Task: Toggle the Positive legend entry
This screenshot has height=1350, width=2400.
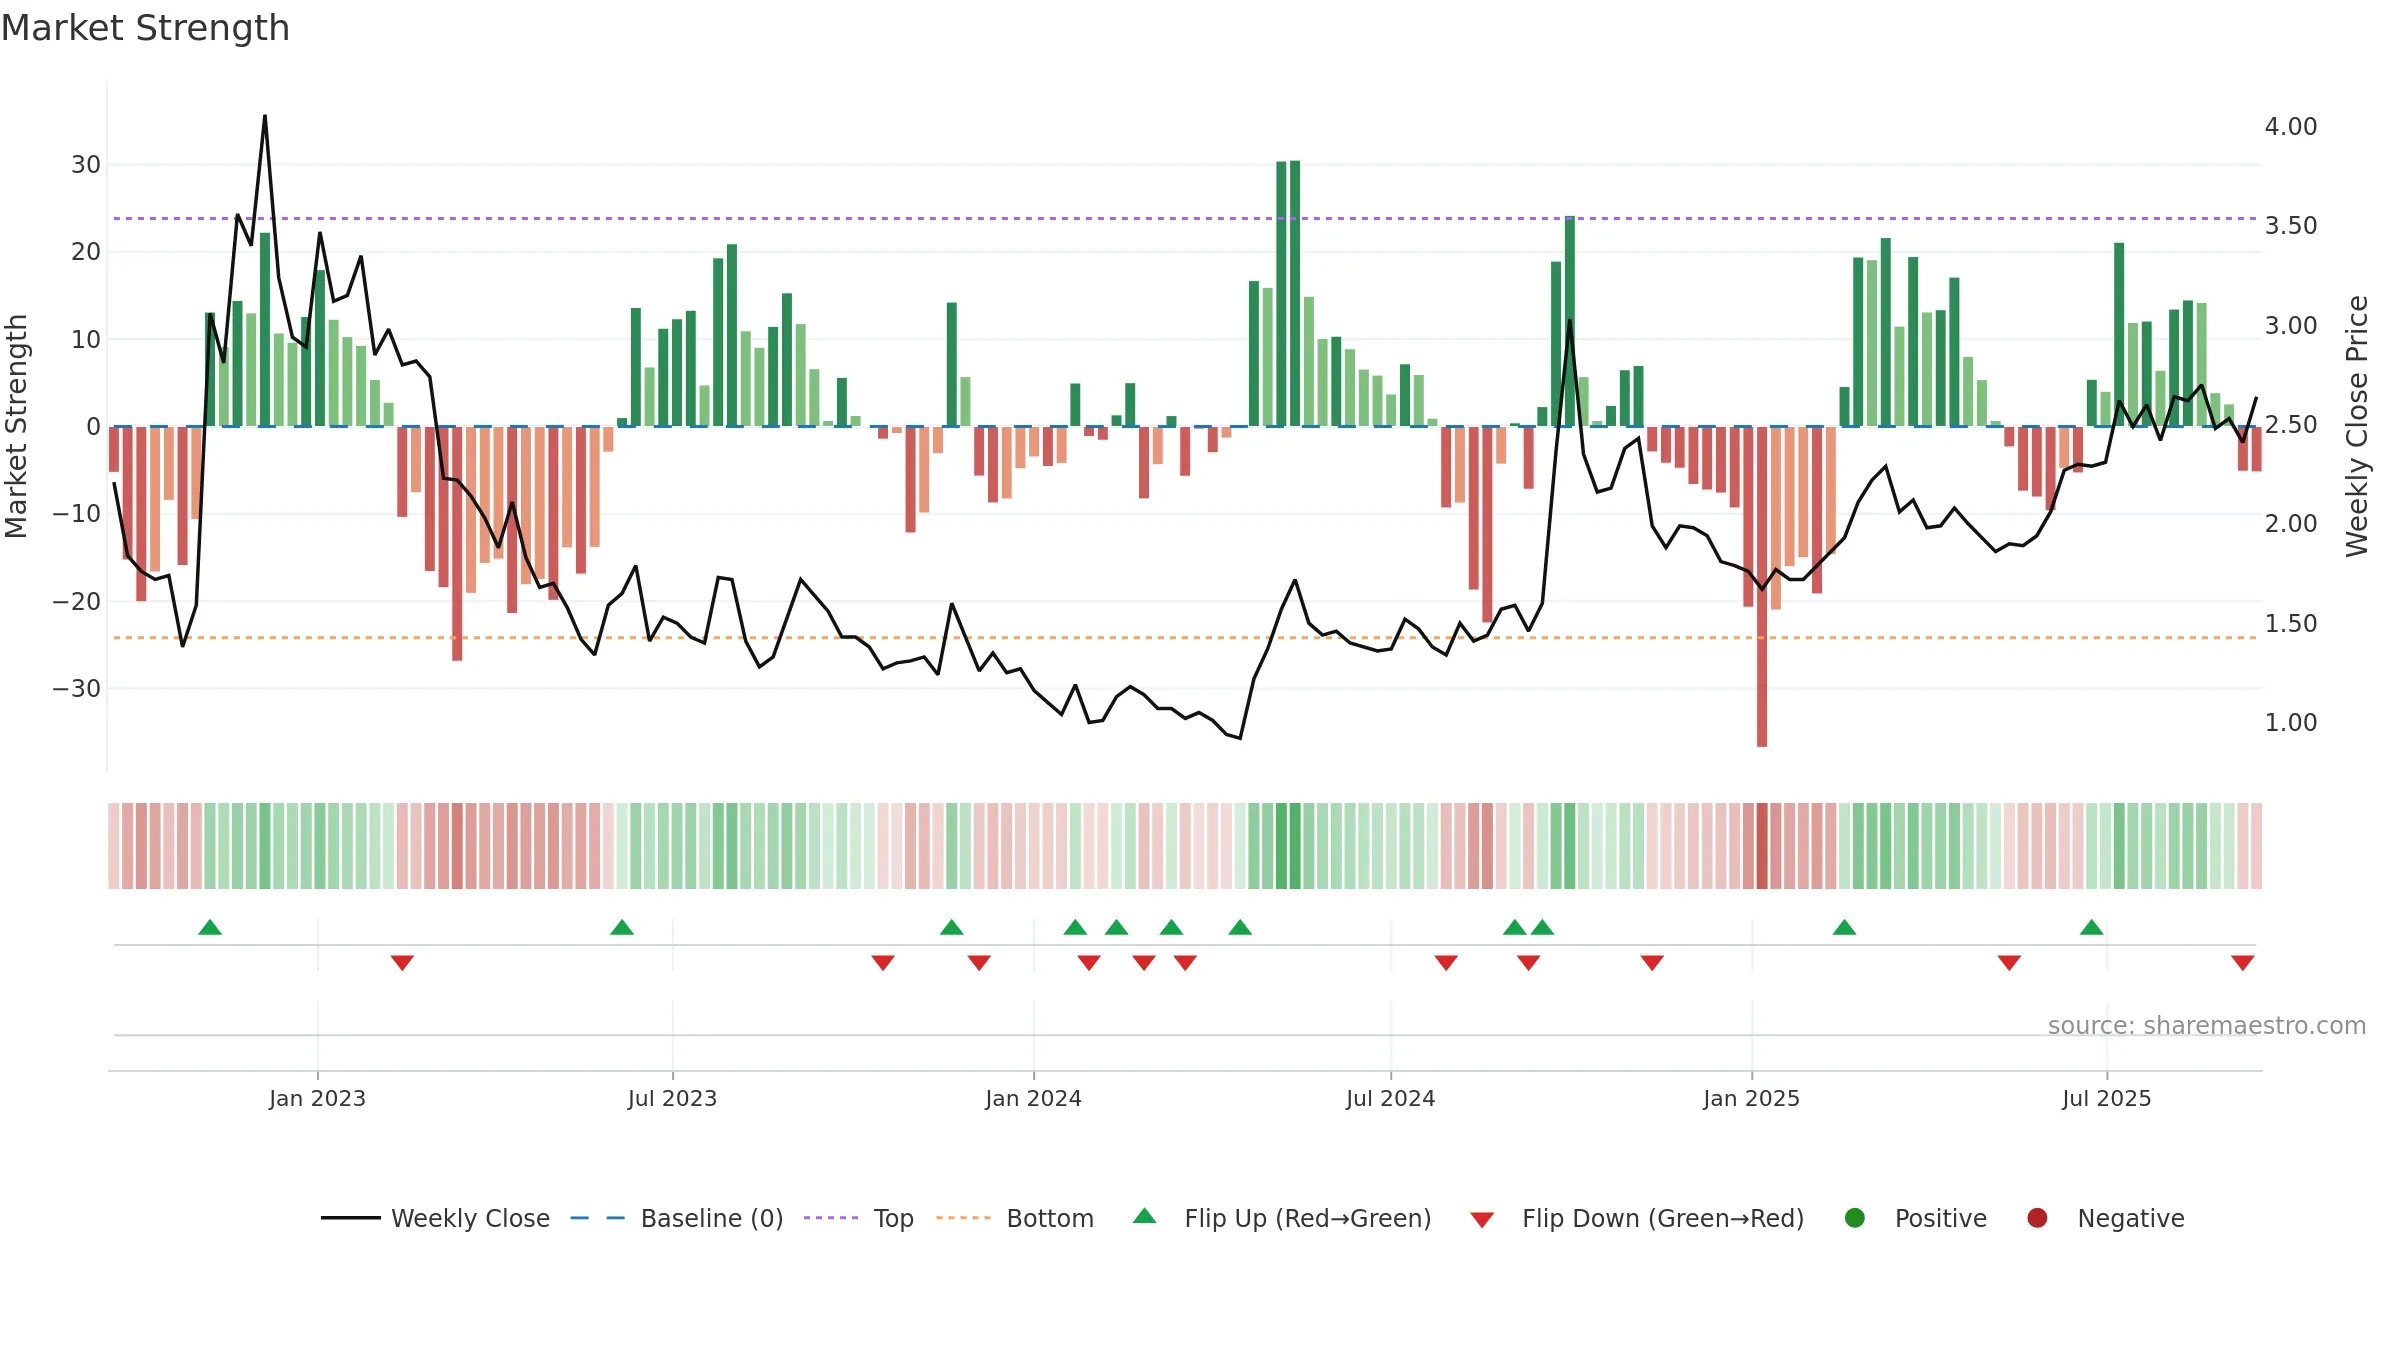Action: click(1915, 1218)
